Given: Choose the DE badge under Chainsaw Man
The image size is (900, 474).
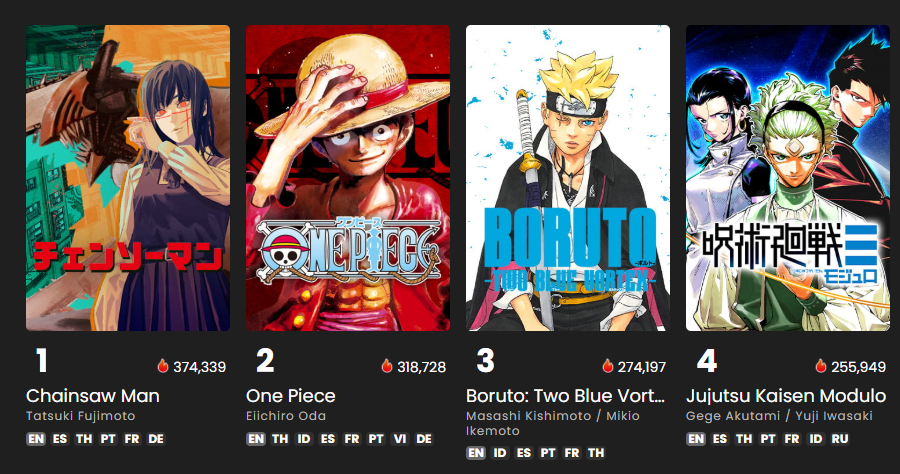Looking at the screenshot, I should [156, 439].
